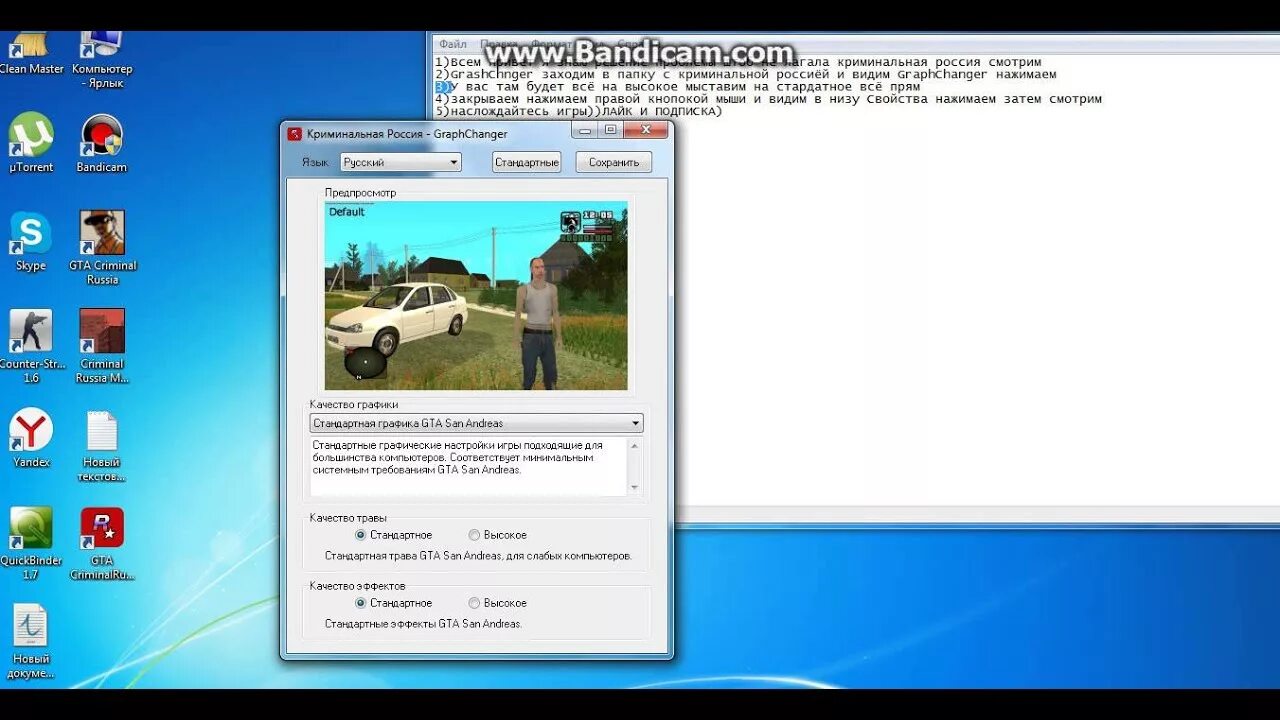
Task: Open the Компьютер - Ярлык desktop shortcut
Action: (x=102, y=60)
